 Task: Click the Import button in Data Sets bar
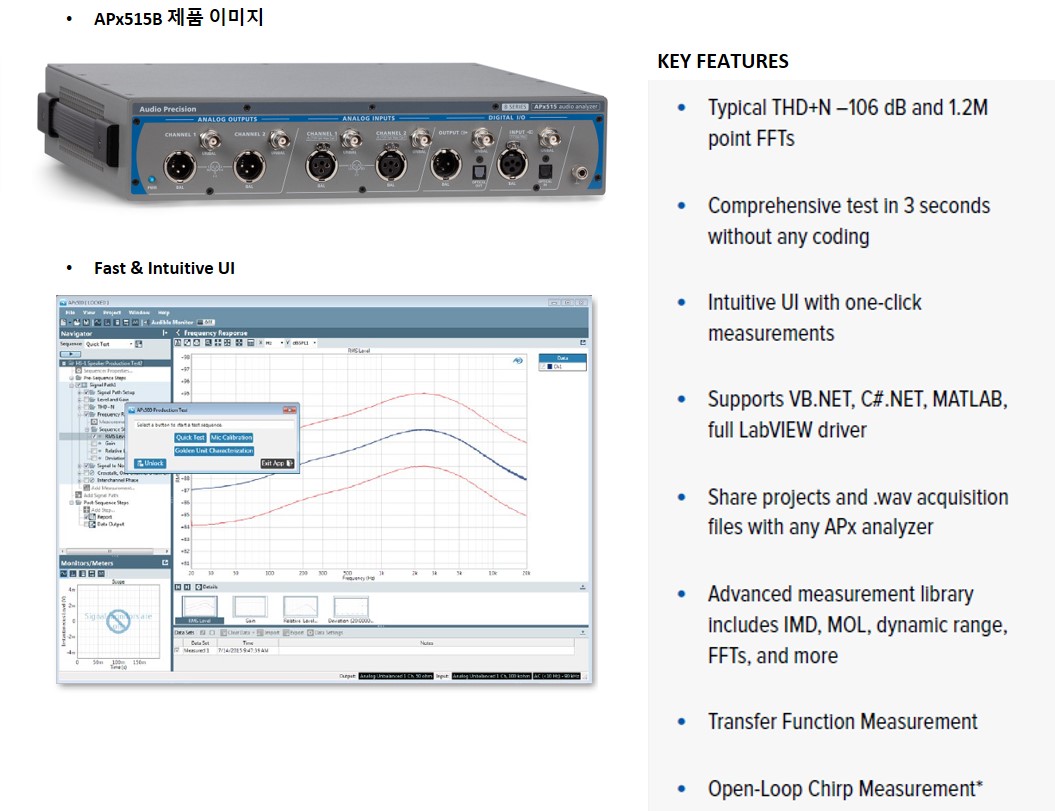pyautogui.click(x=268, y=633)
